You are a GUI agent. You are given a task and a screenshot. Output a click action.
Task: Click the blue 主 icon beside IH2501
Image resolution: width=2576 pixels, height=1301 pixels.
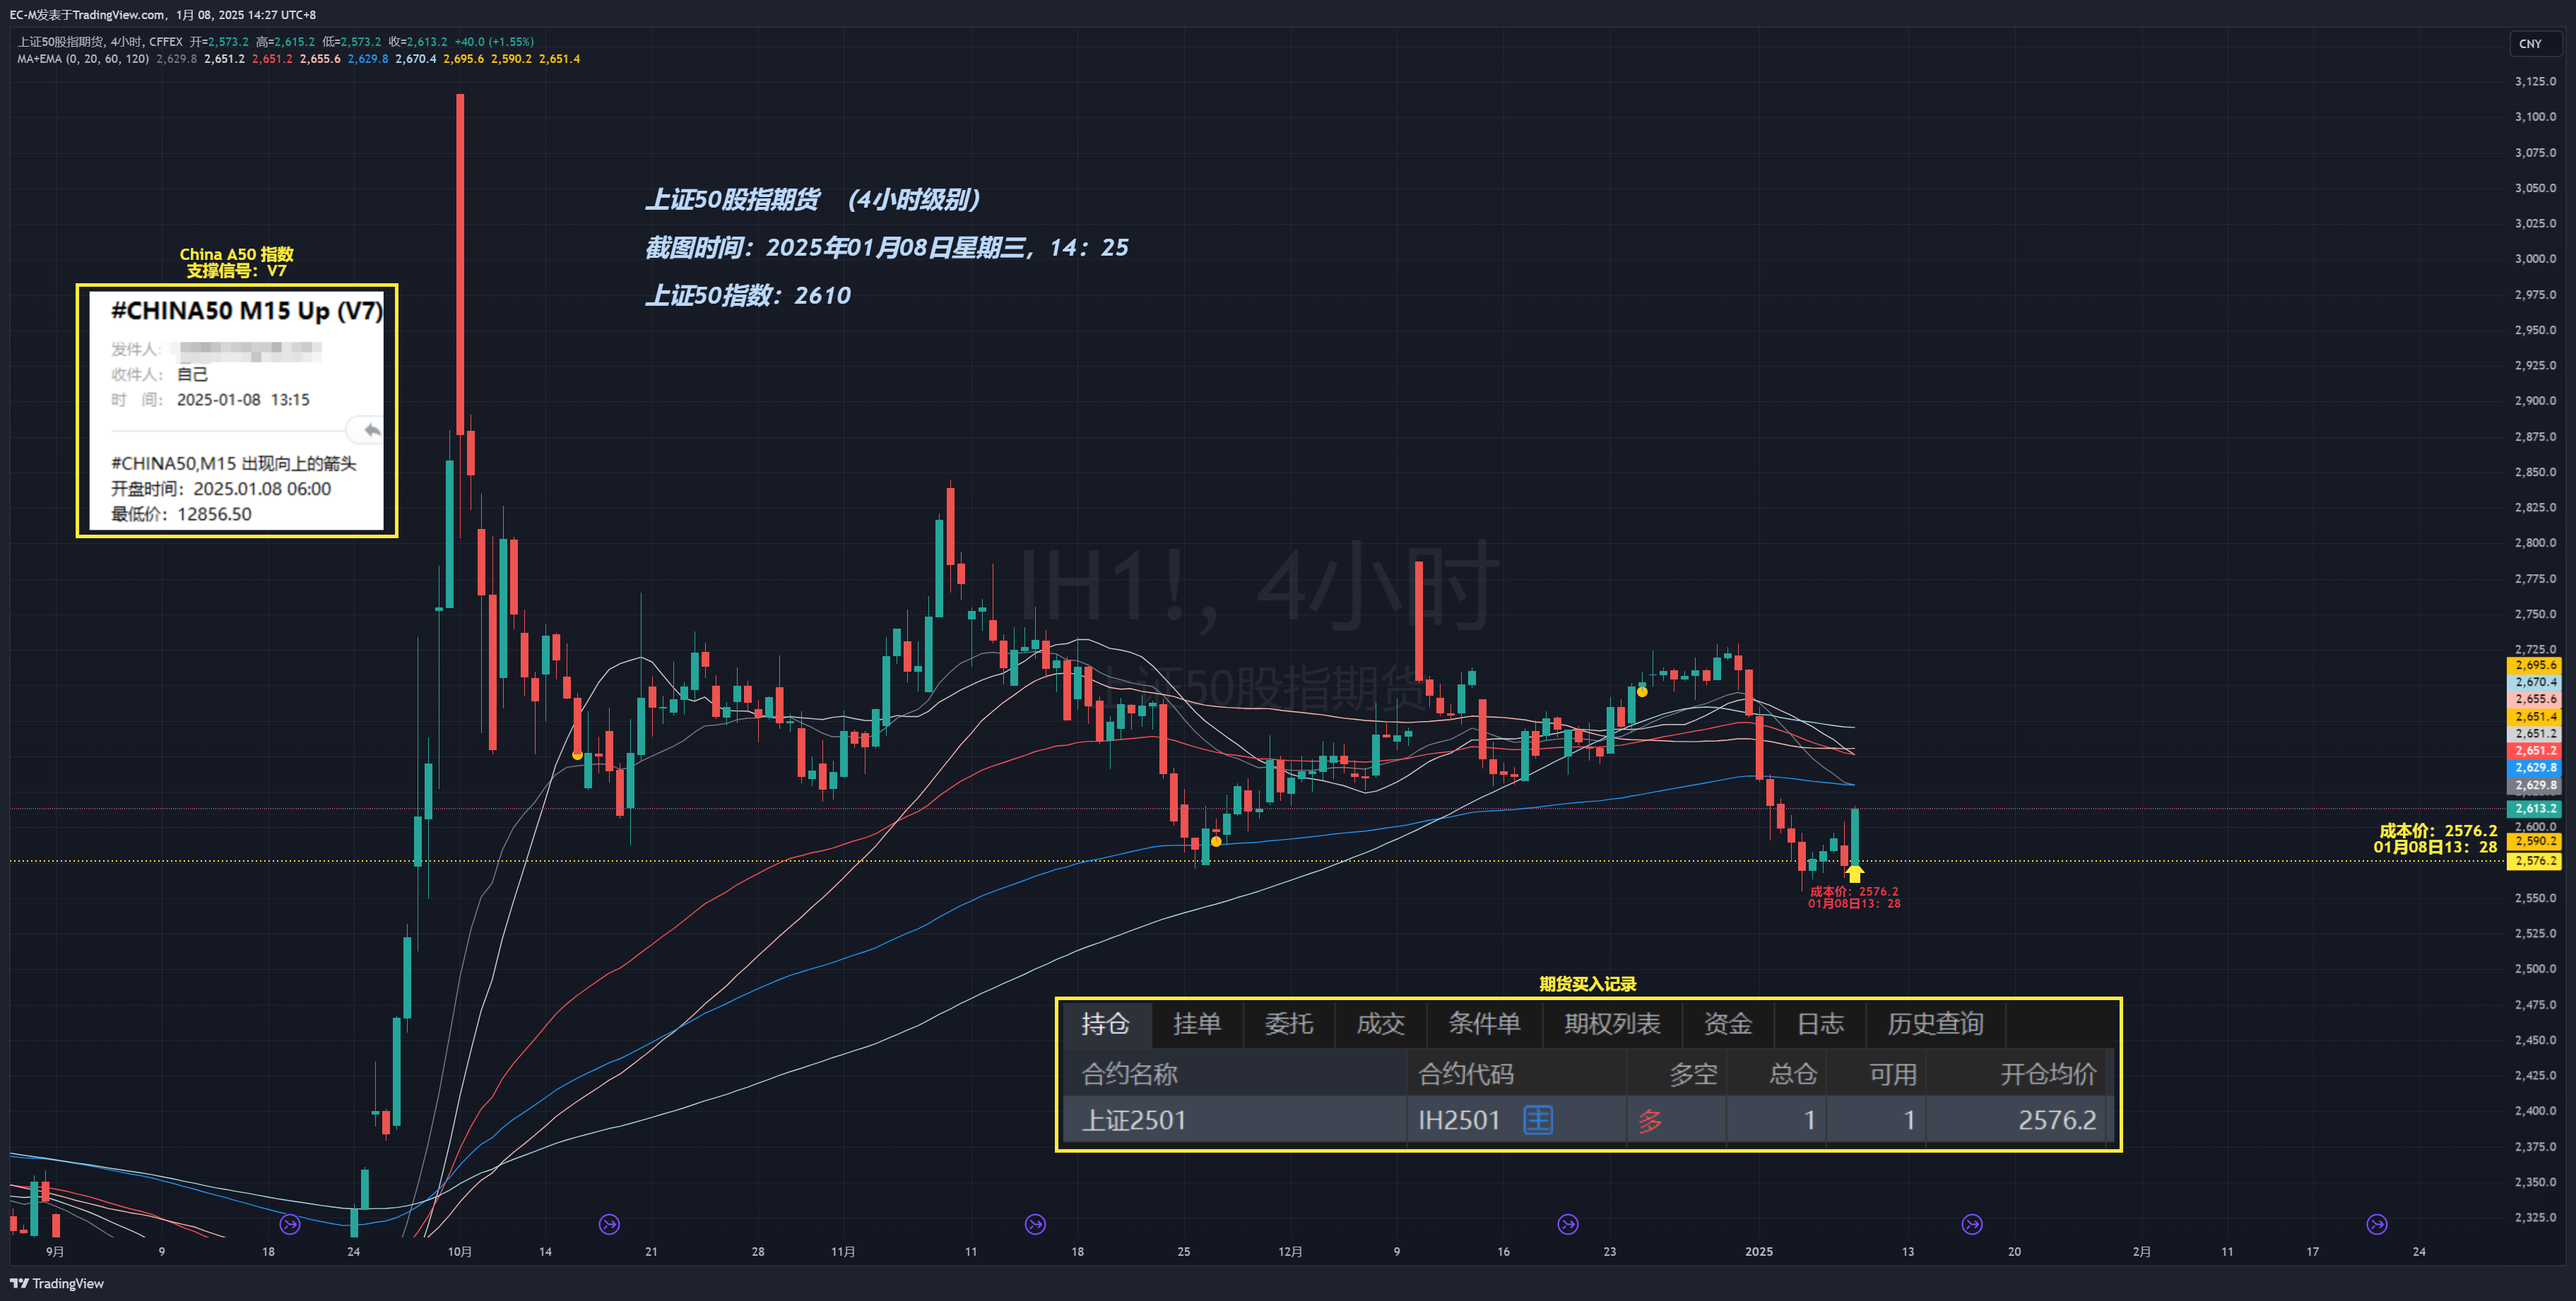[1538, 1120]
